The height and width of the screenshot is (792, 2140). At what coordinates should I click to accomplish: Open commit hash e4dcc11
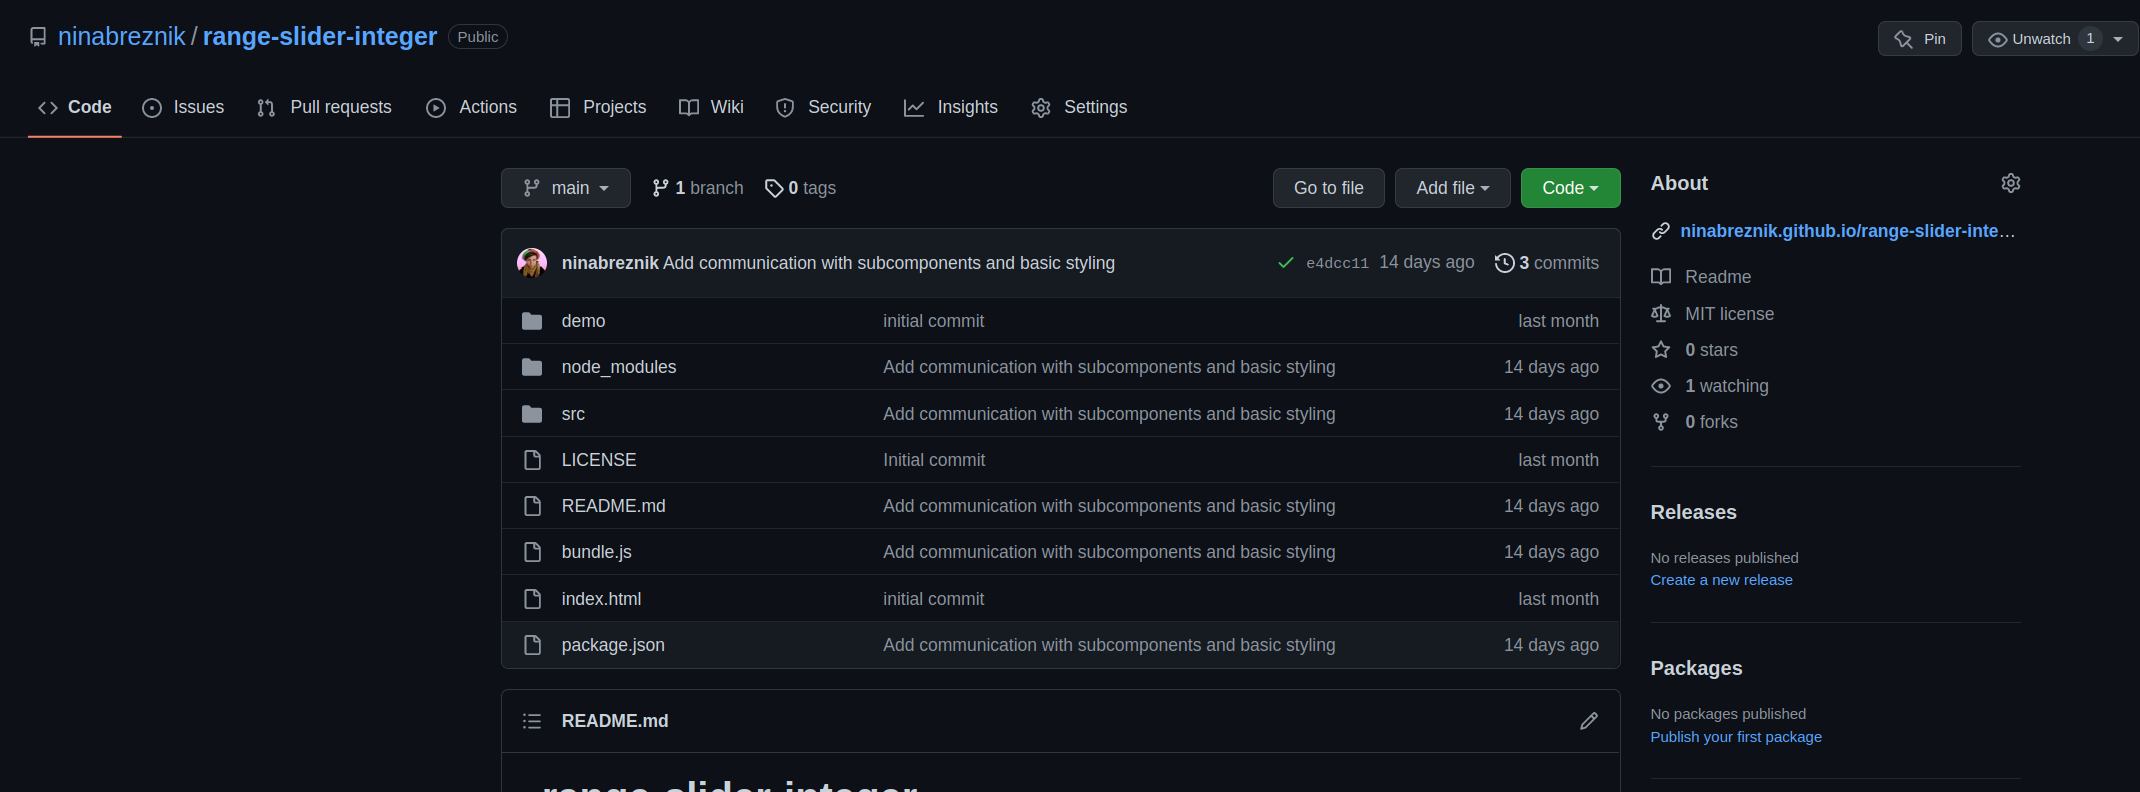(x=1337, y=263)
